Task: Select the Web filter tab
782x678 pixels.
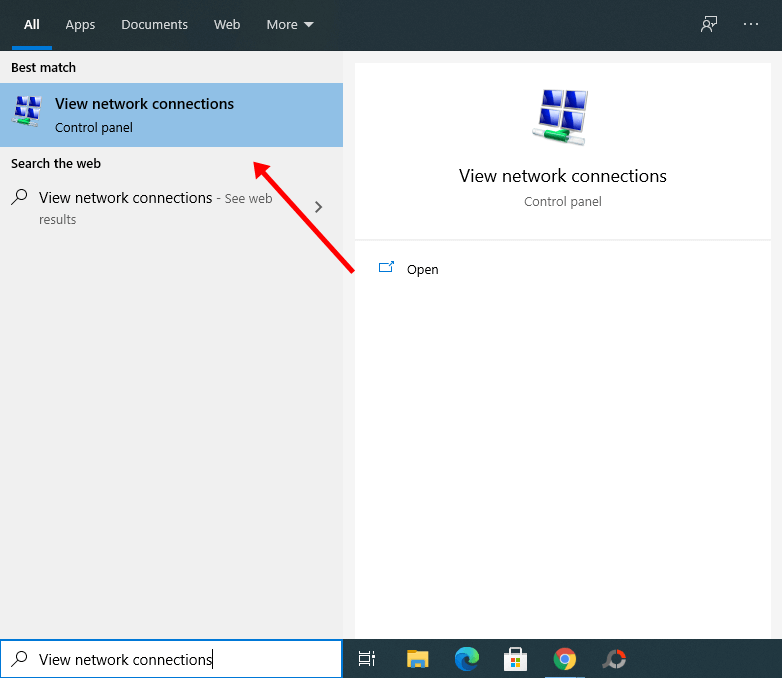Action: (227, 24)
